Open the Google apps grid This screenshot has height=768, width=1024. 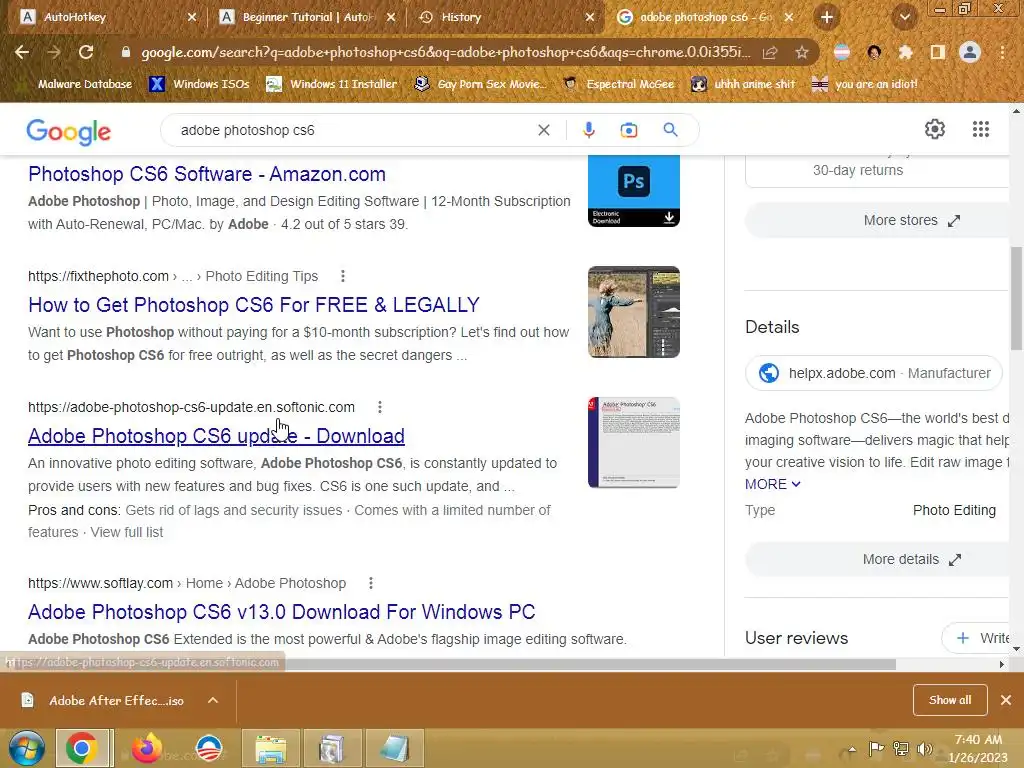point(980,129)
